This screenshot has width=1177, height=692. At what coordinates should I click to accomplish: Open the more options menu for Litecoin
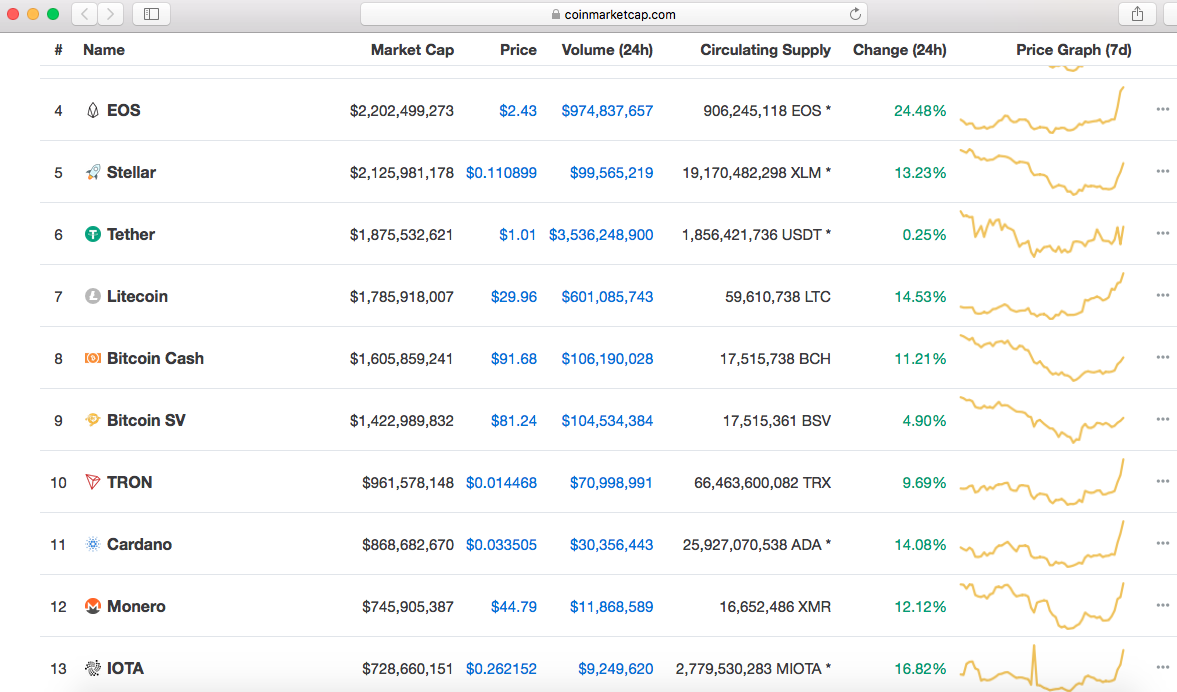click(x=1163, y=296)
